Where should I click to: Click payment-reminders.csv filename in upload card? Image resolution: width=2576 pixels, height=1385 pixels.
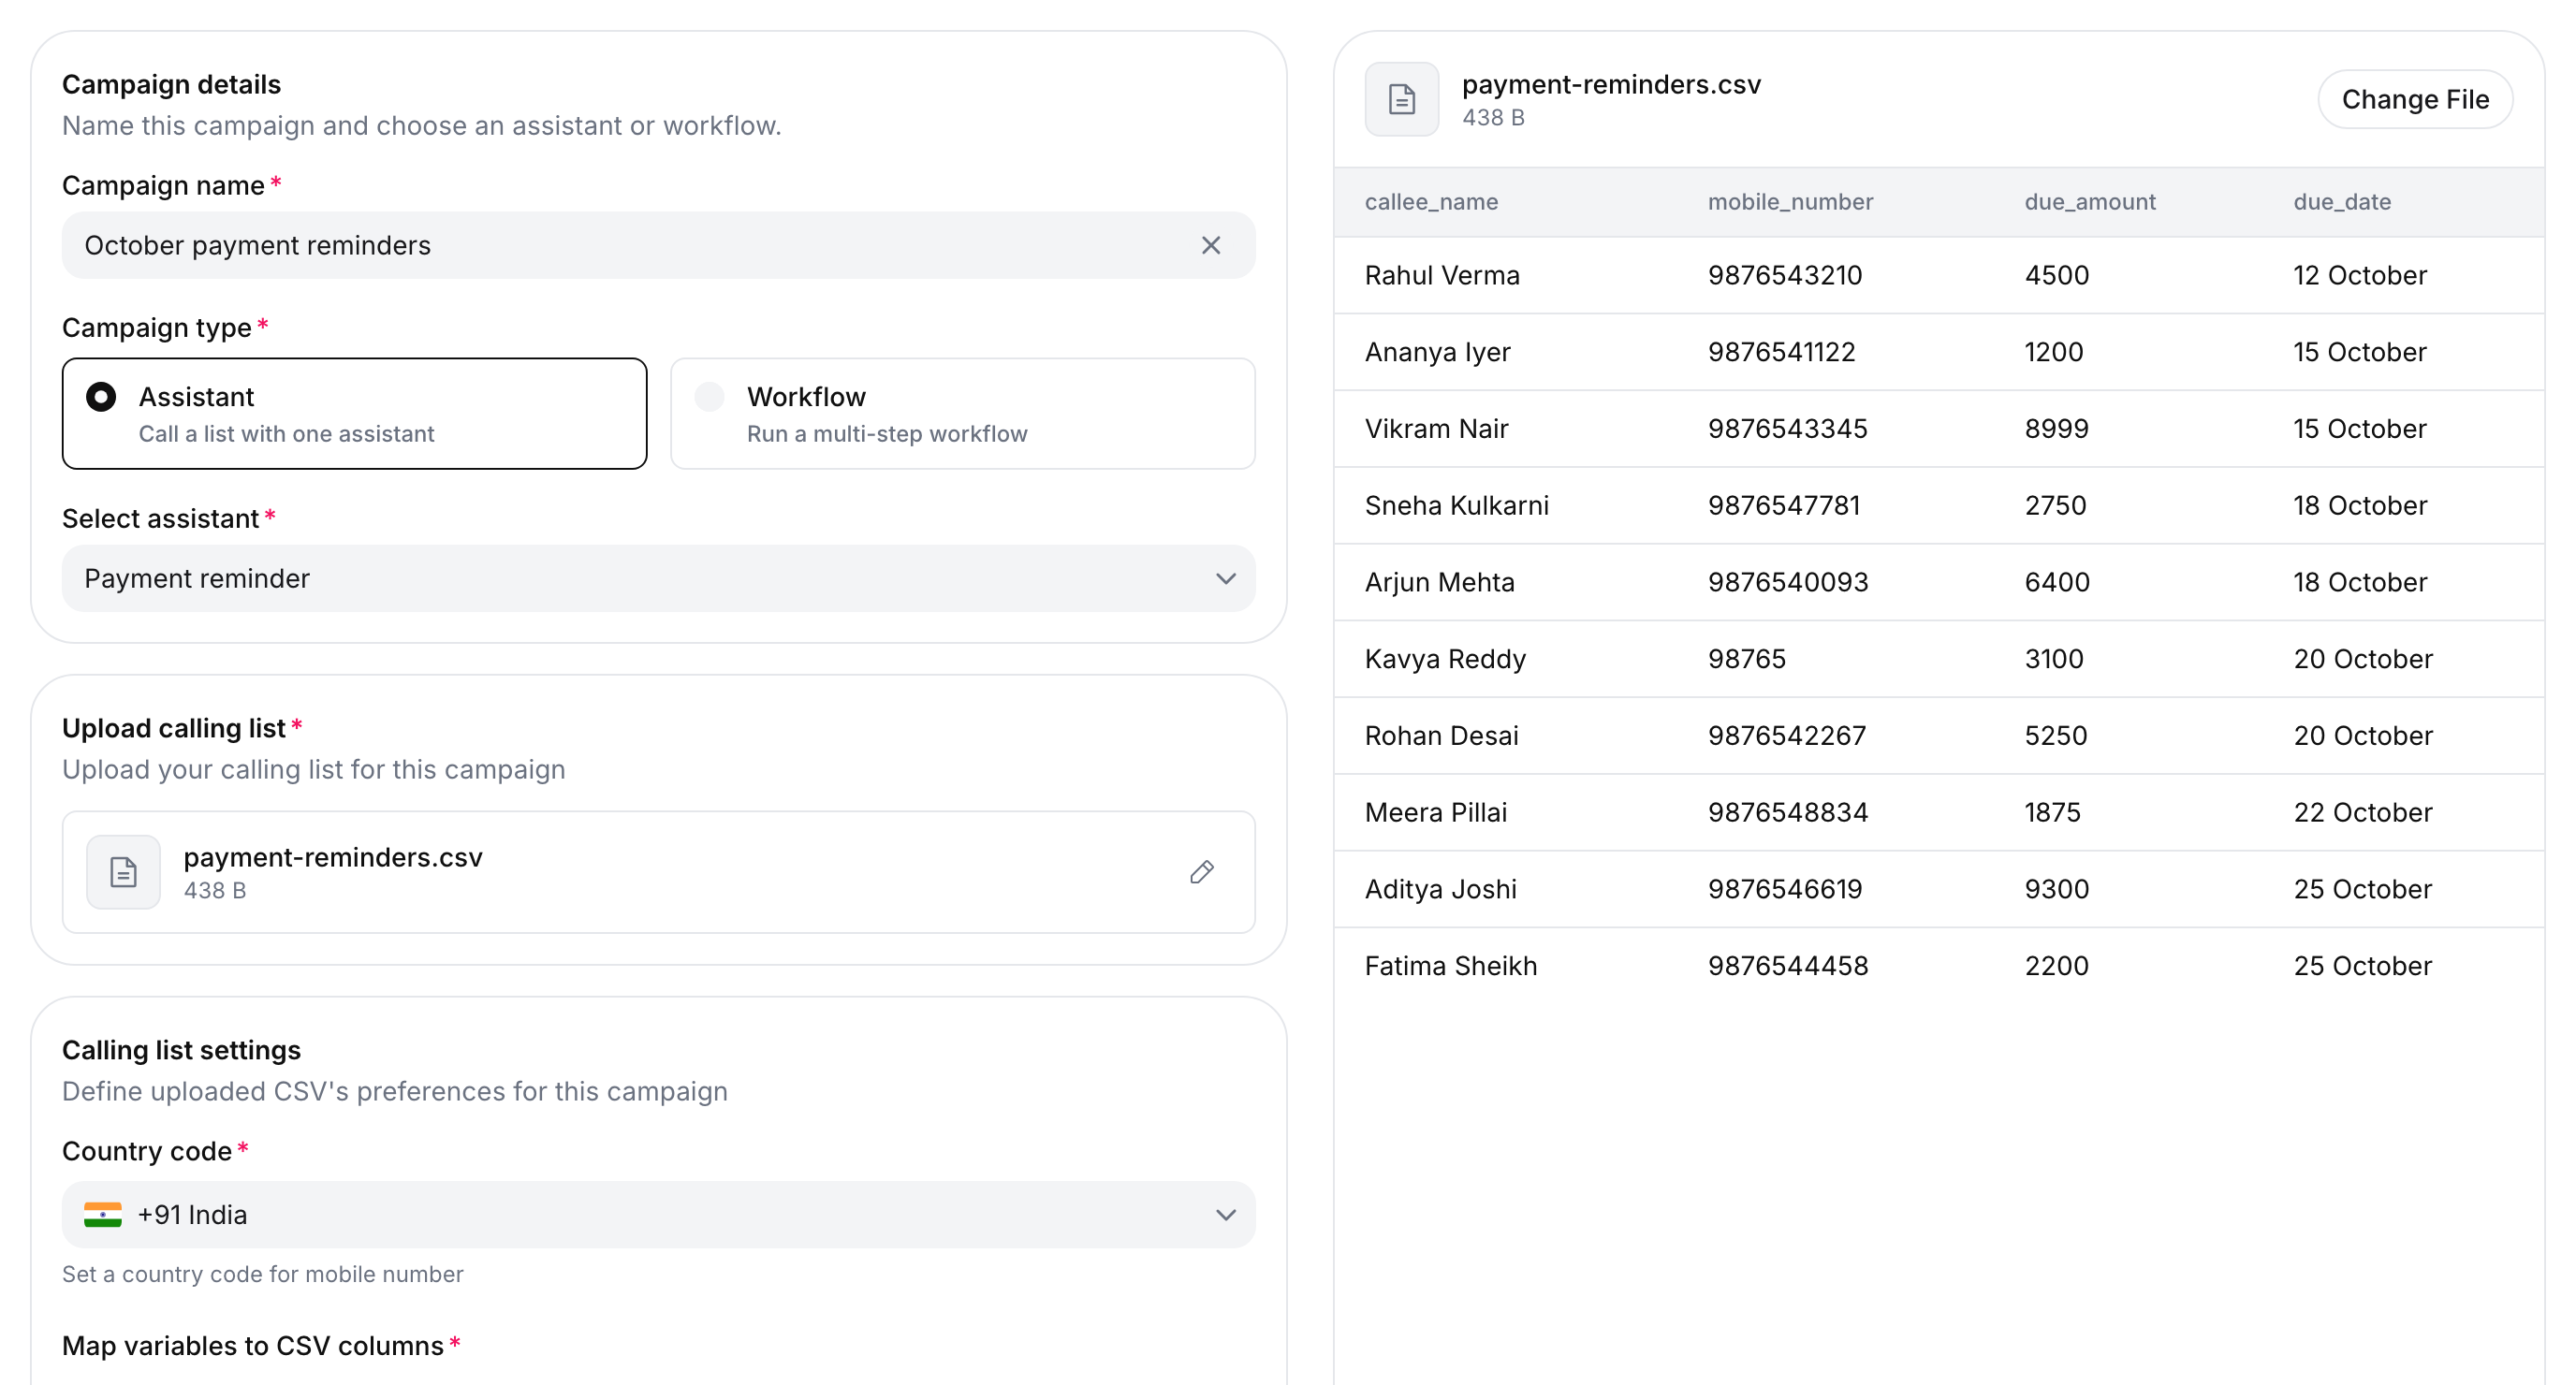point(333,858)
